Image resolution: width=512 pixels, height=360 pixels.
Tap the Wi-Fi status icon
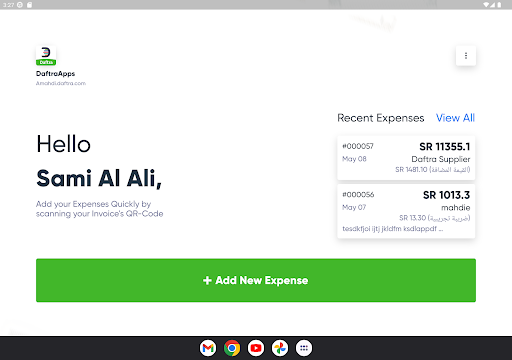(486, 5)
